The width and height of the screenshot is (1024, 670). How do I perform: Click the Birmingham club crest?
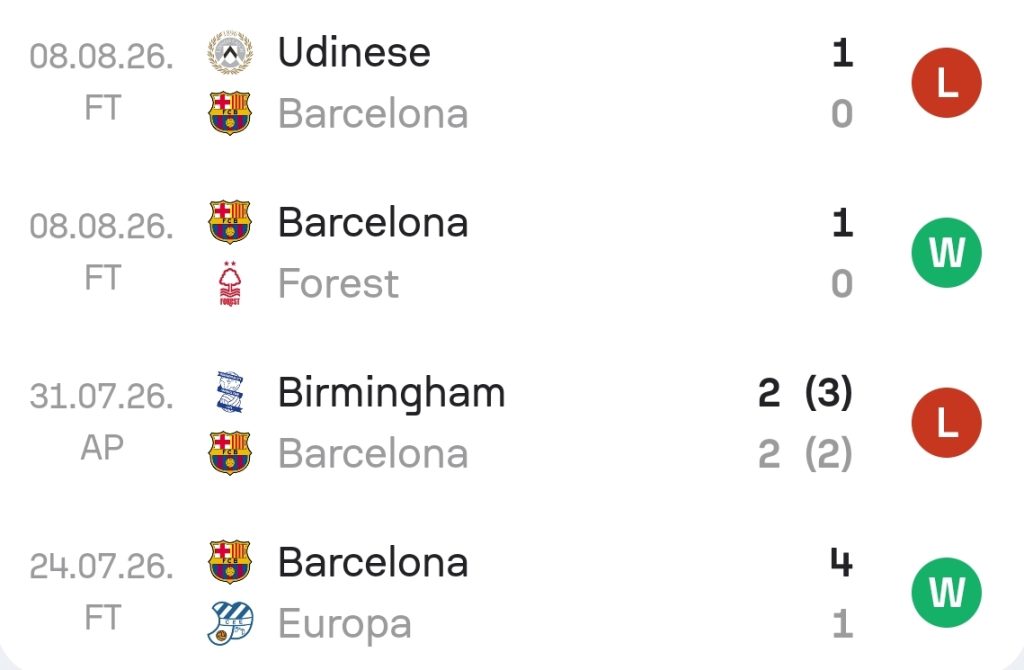(230, 392)
